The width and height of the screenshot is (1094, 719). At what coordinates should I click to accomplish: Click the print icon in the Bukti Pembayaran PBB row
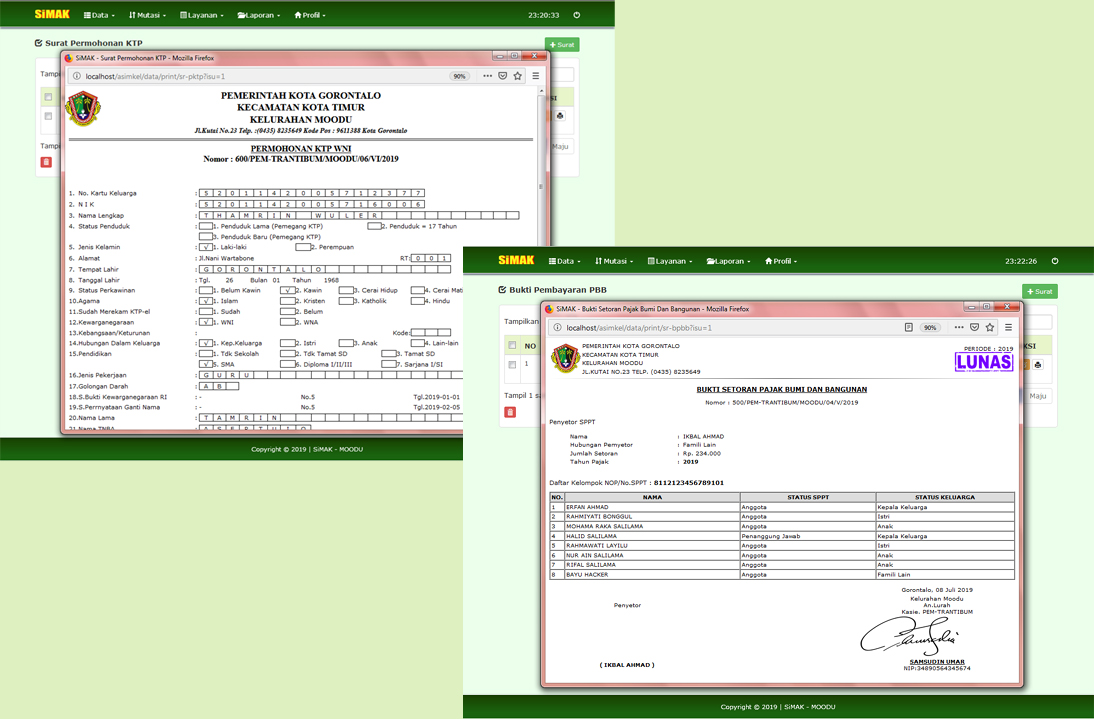[x=1038, y=365]
